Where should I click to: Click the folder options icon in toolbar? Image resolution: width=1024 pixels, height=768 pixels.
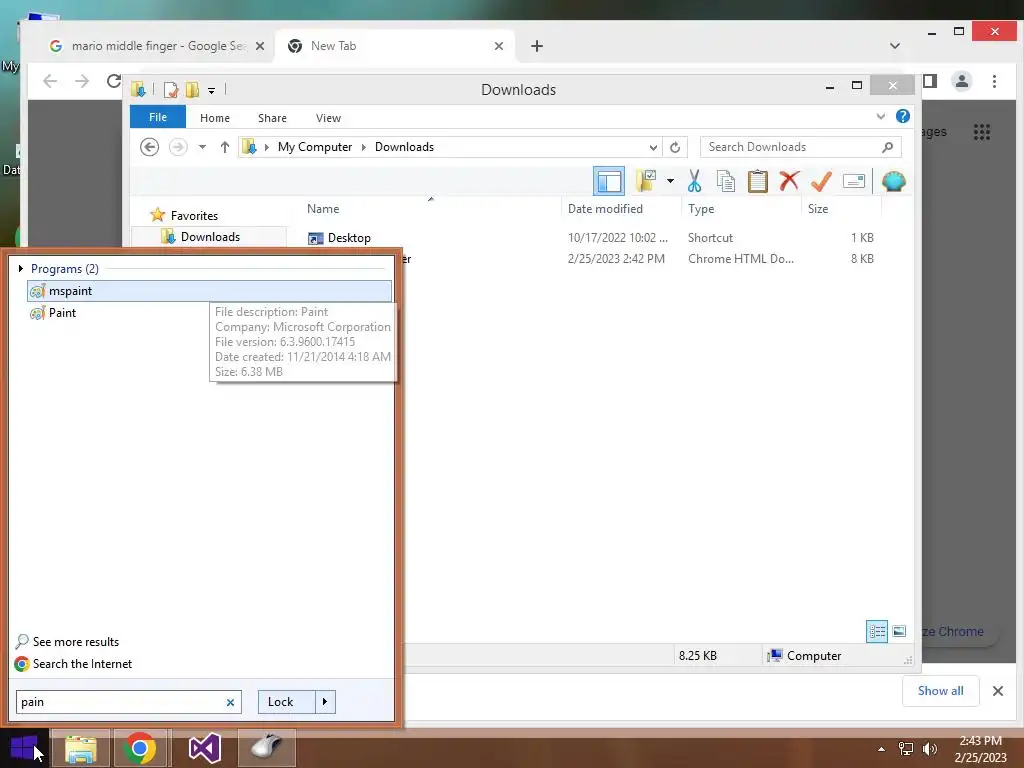647,181
